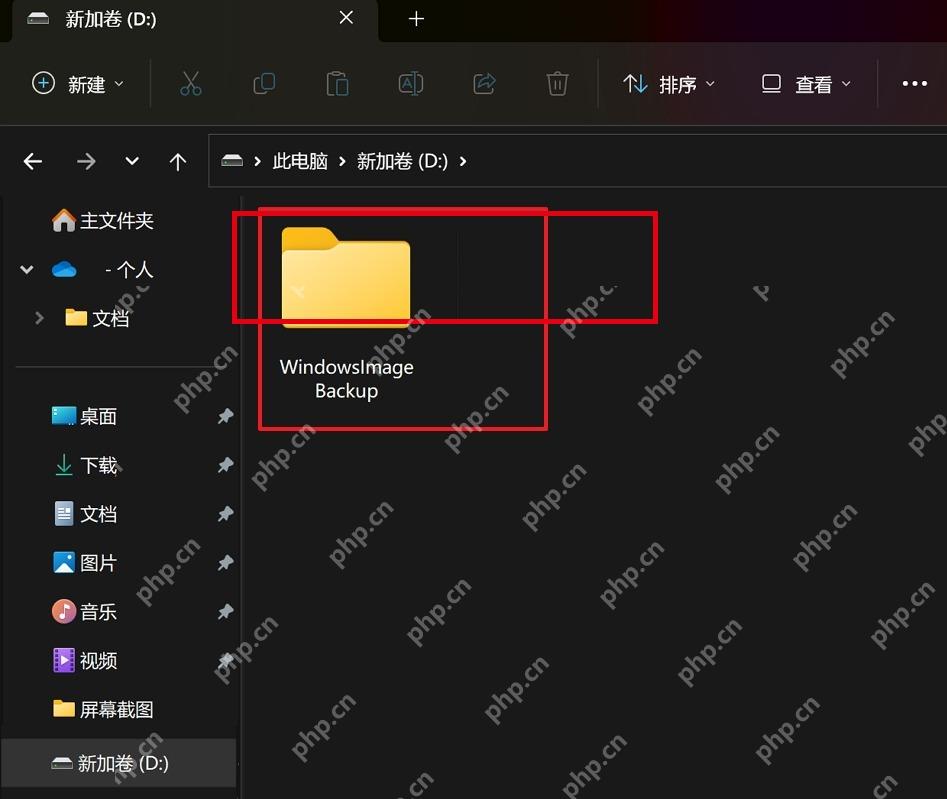Open 视频 (Videos) in quick access
The height and width of the screenshot is (799, 947).
click(85, 661)
